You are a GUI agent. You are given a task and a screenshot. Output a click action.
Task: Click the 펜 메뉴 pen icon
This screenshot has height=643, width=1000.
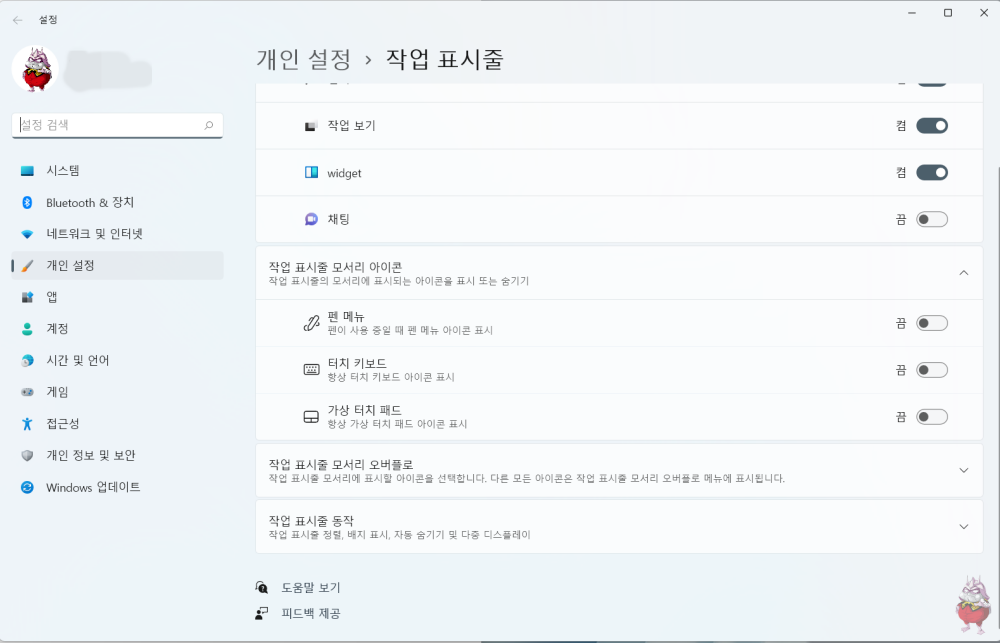tap(311, 323)
